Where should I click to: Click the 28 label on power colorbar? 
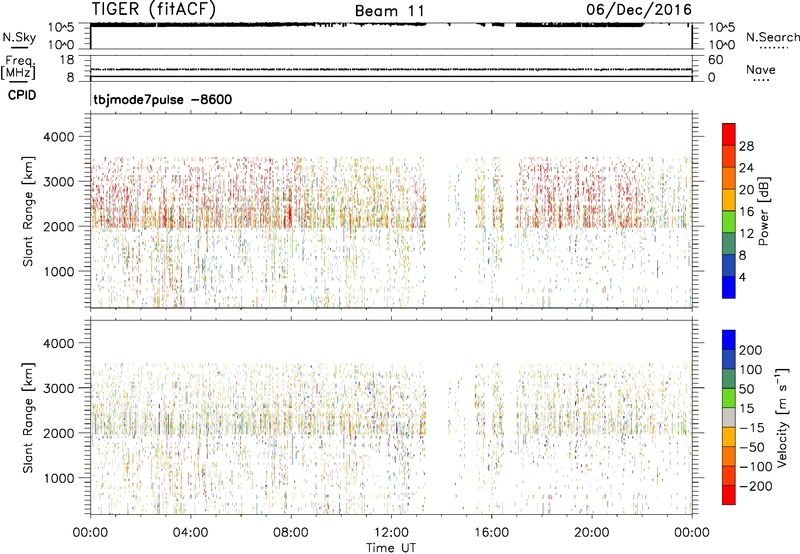click(746, 146)
